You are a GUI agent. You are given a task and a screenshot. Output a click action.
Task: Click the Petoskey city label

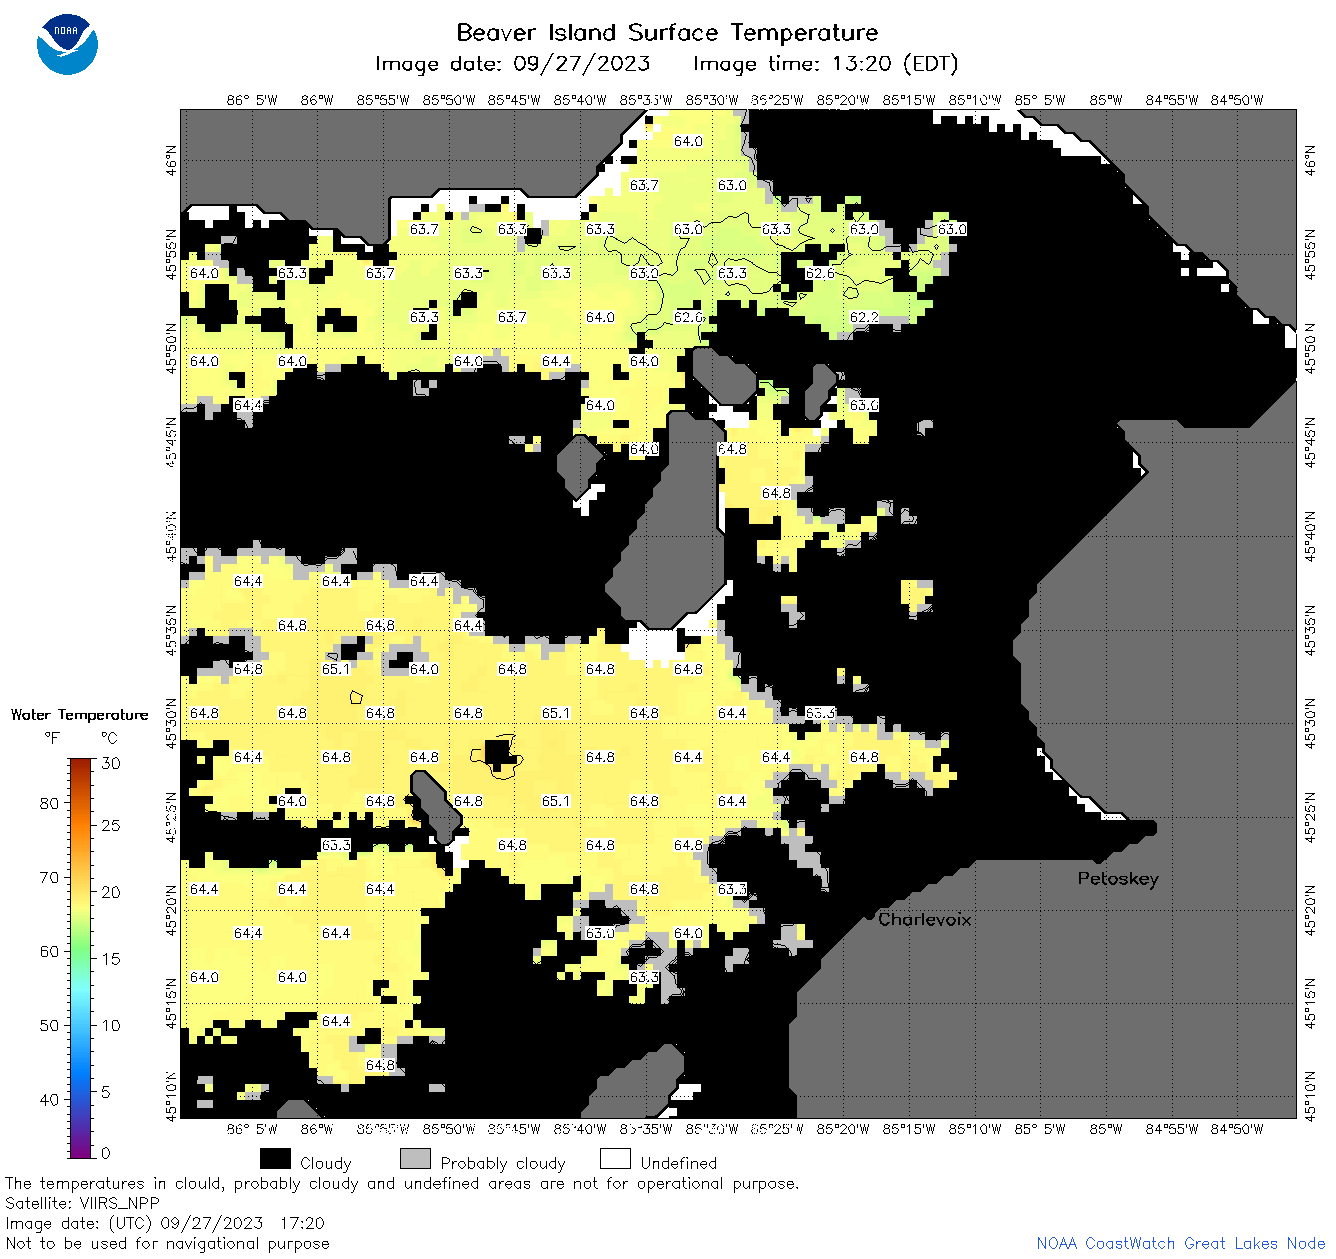click(1118, 879)
